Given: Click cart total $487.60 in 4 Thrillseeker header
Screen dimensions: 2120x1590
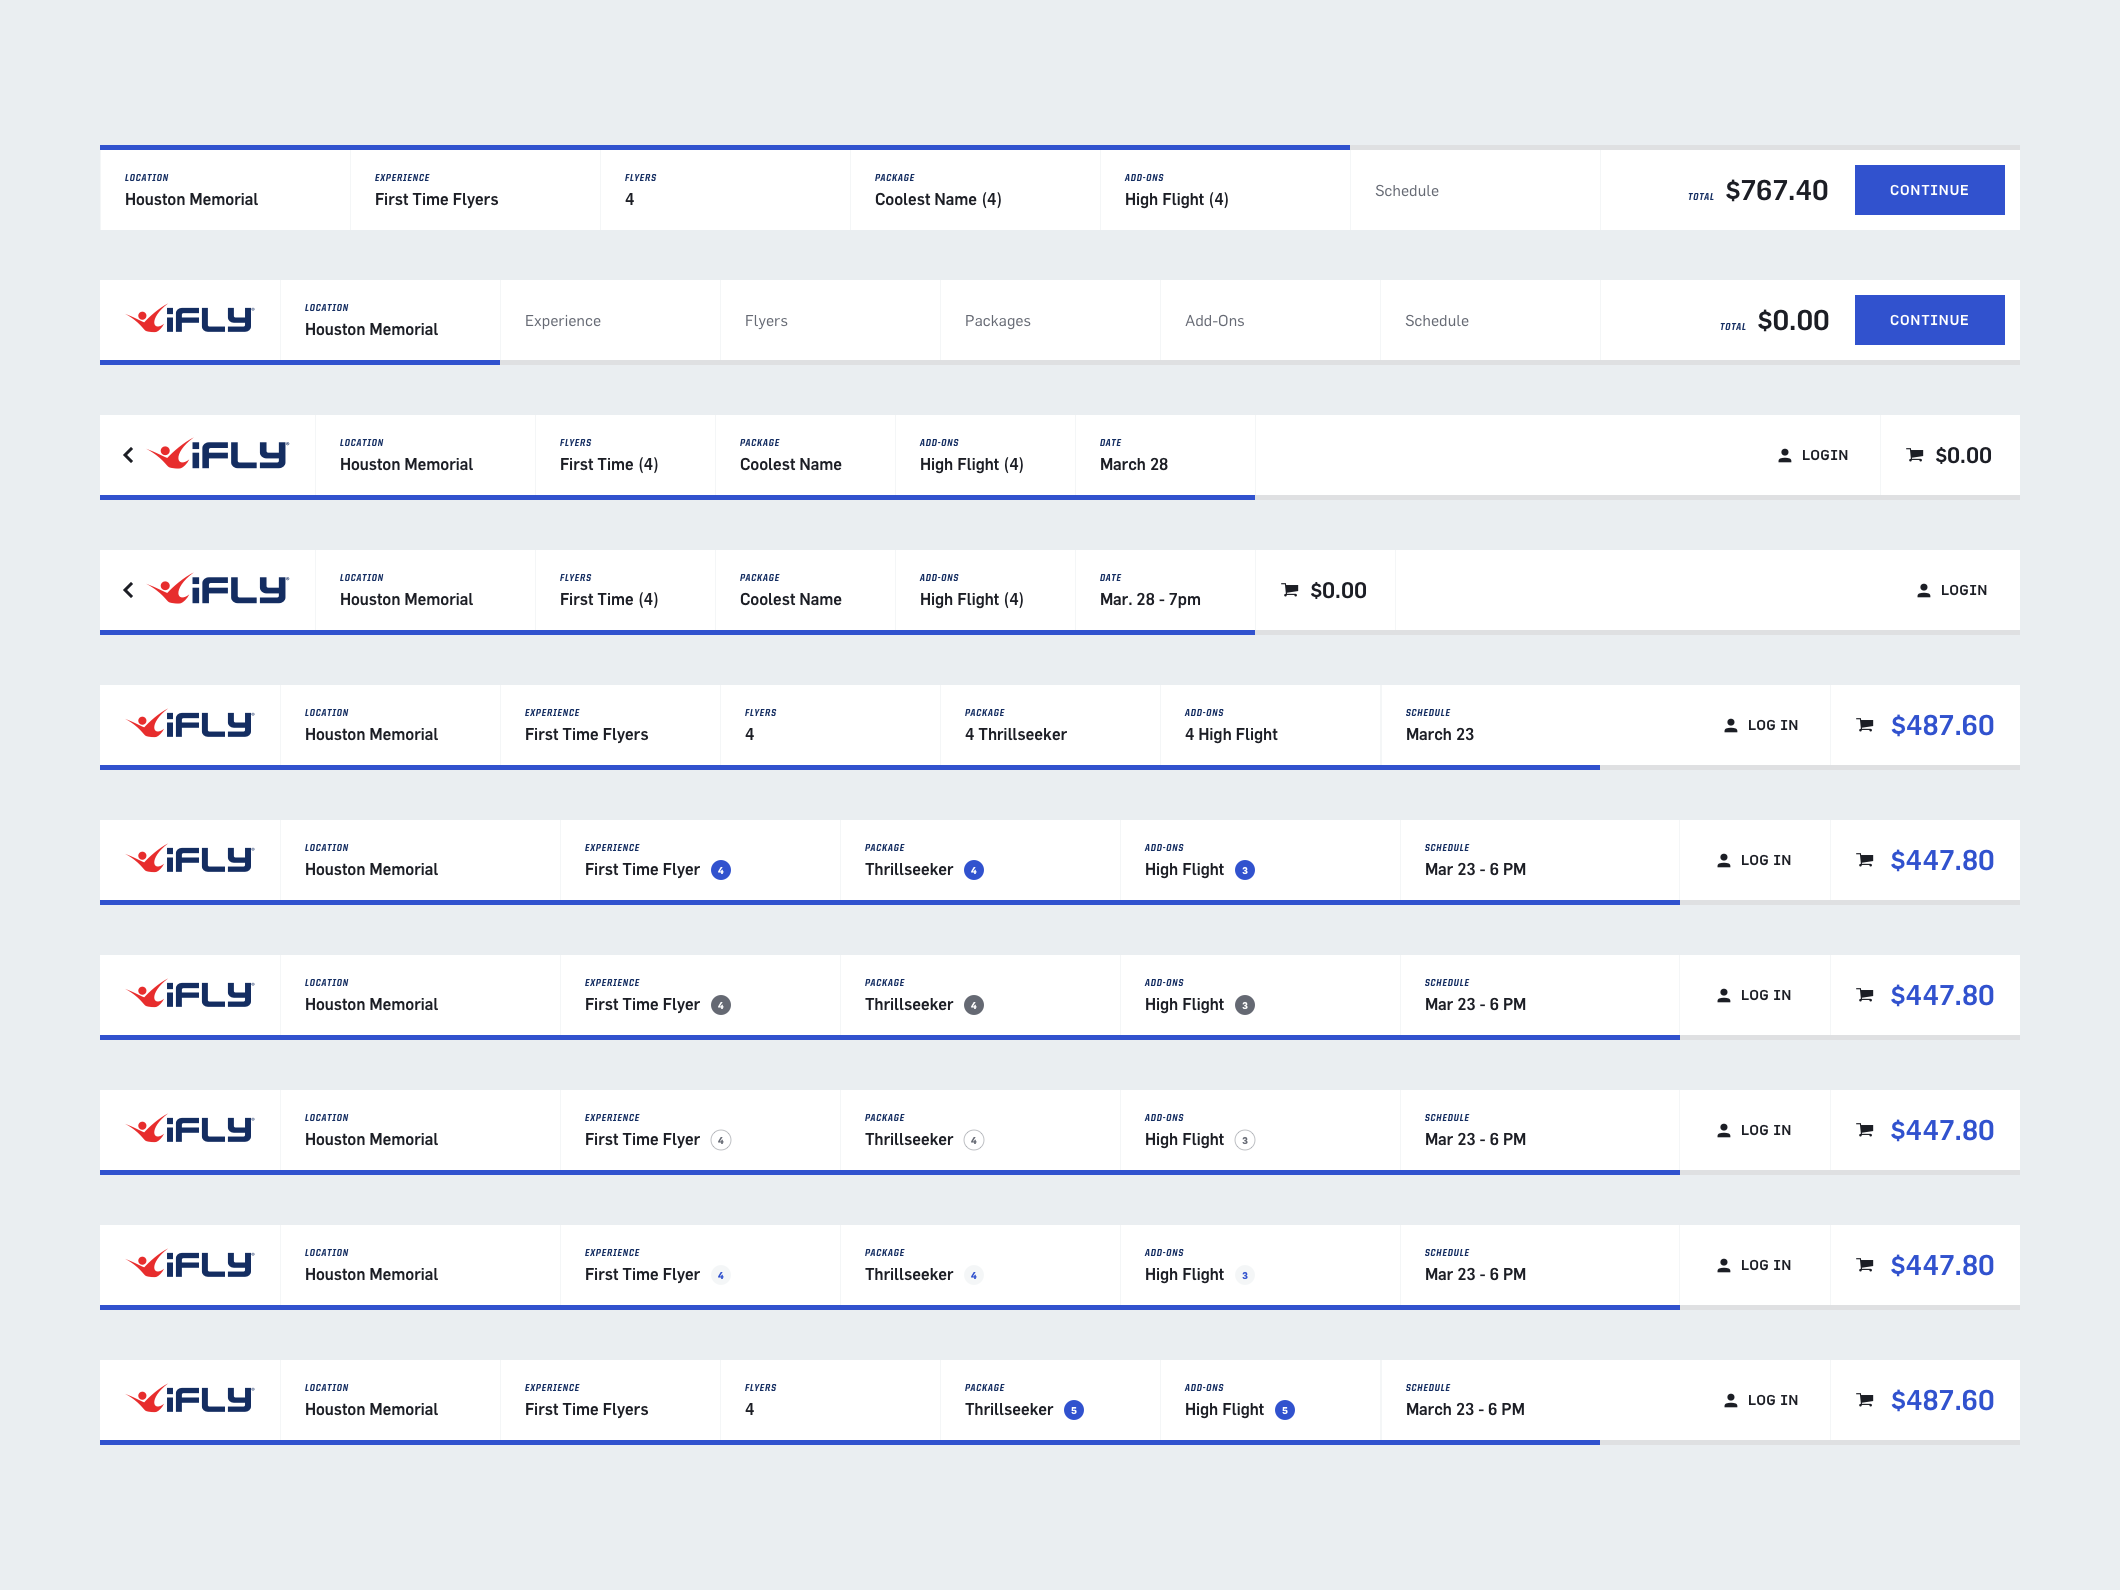Looking at the screenshot, I should 1942,725.
